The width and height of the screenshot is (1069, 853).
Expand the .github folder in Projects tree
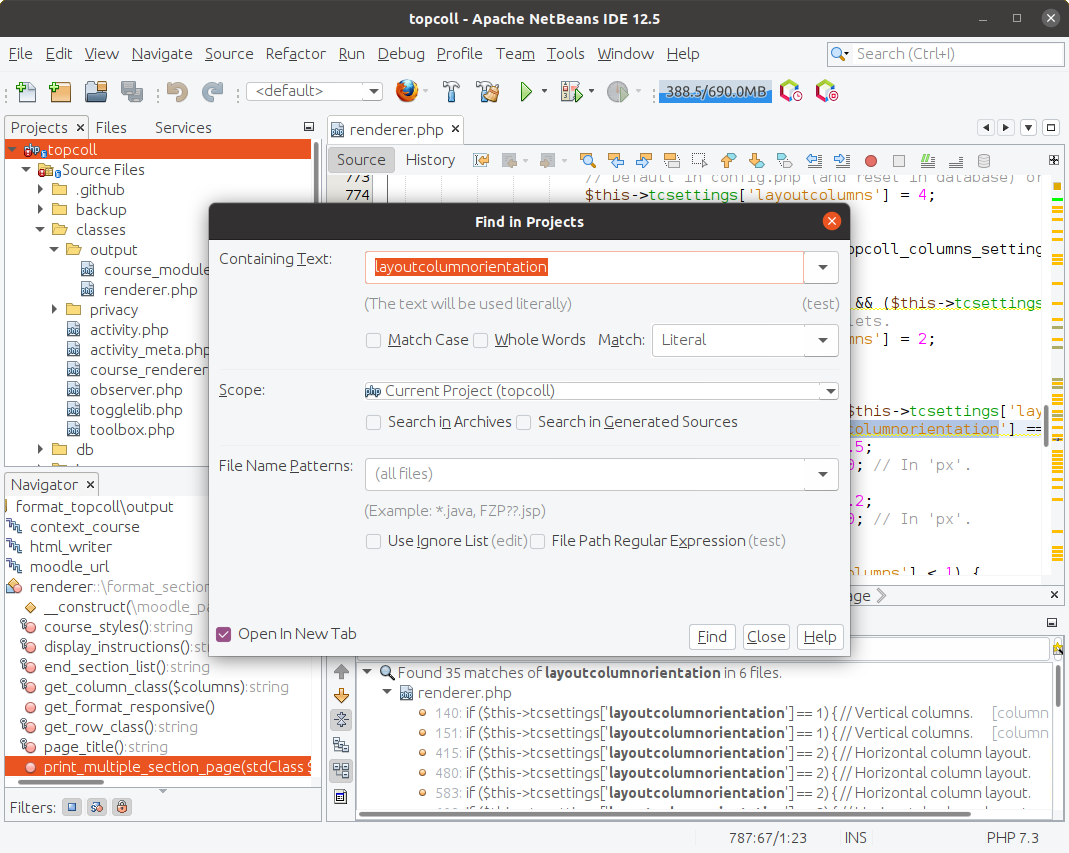(40, 190)
